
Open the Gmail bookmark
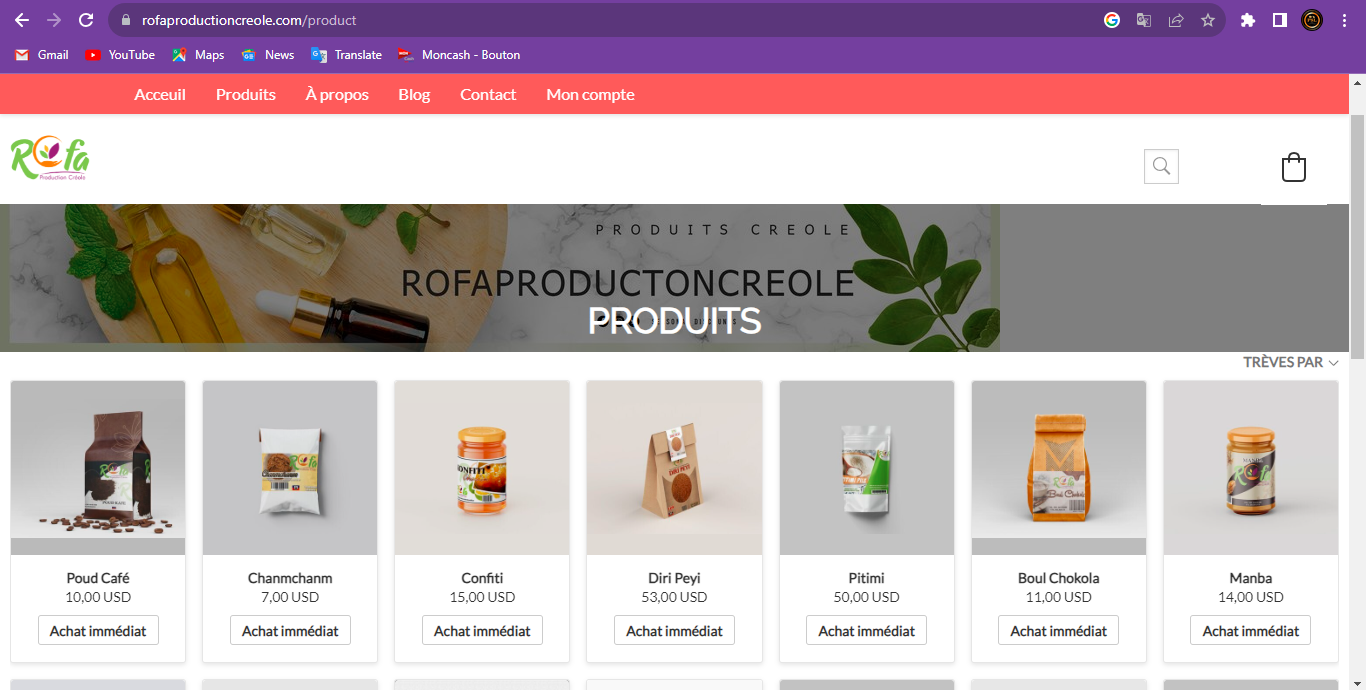coord(42,55)
